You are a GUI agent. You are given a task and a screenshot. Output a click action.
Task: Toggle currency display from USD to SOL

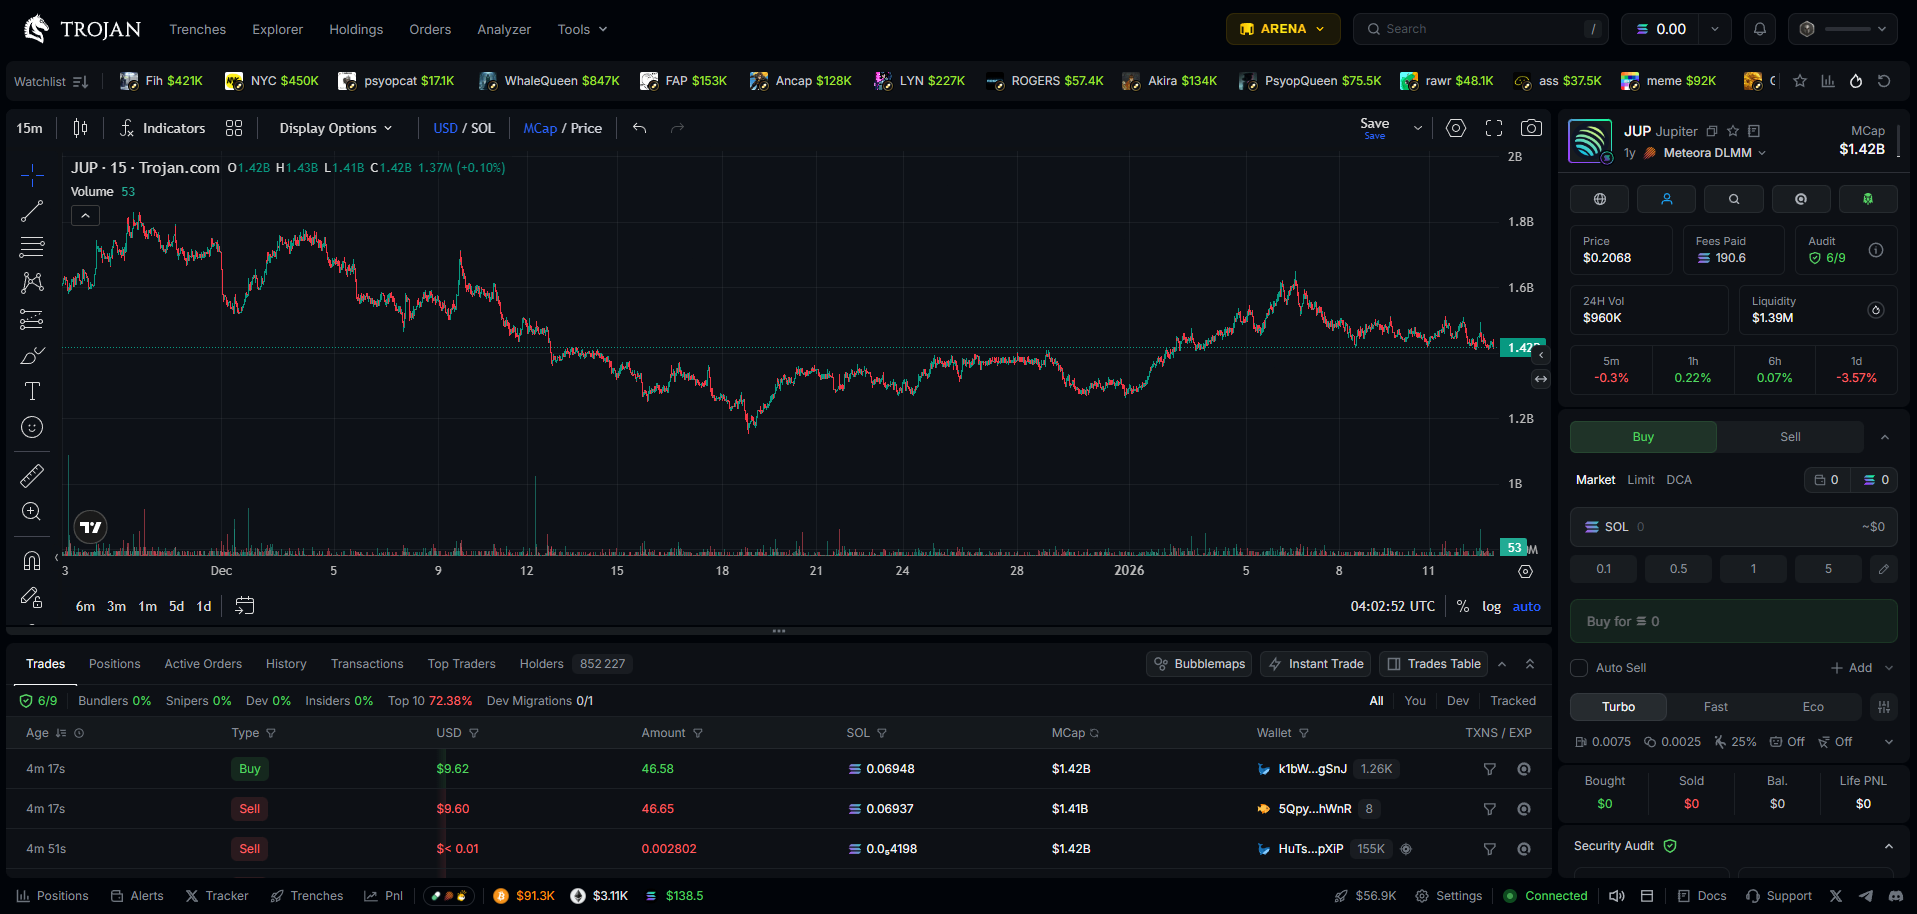click(x=482, y=128)
